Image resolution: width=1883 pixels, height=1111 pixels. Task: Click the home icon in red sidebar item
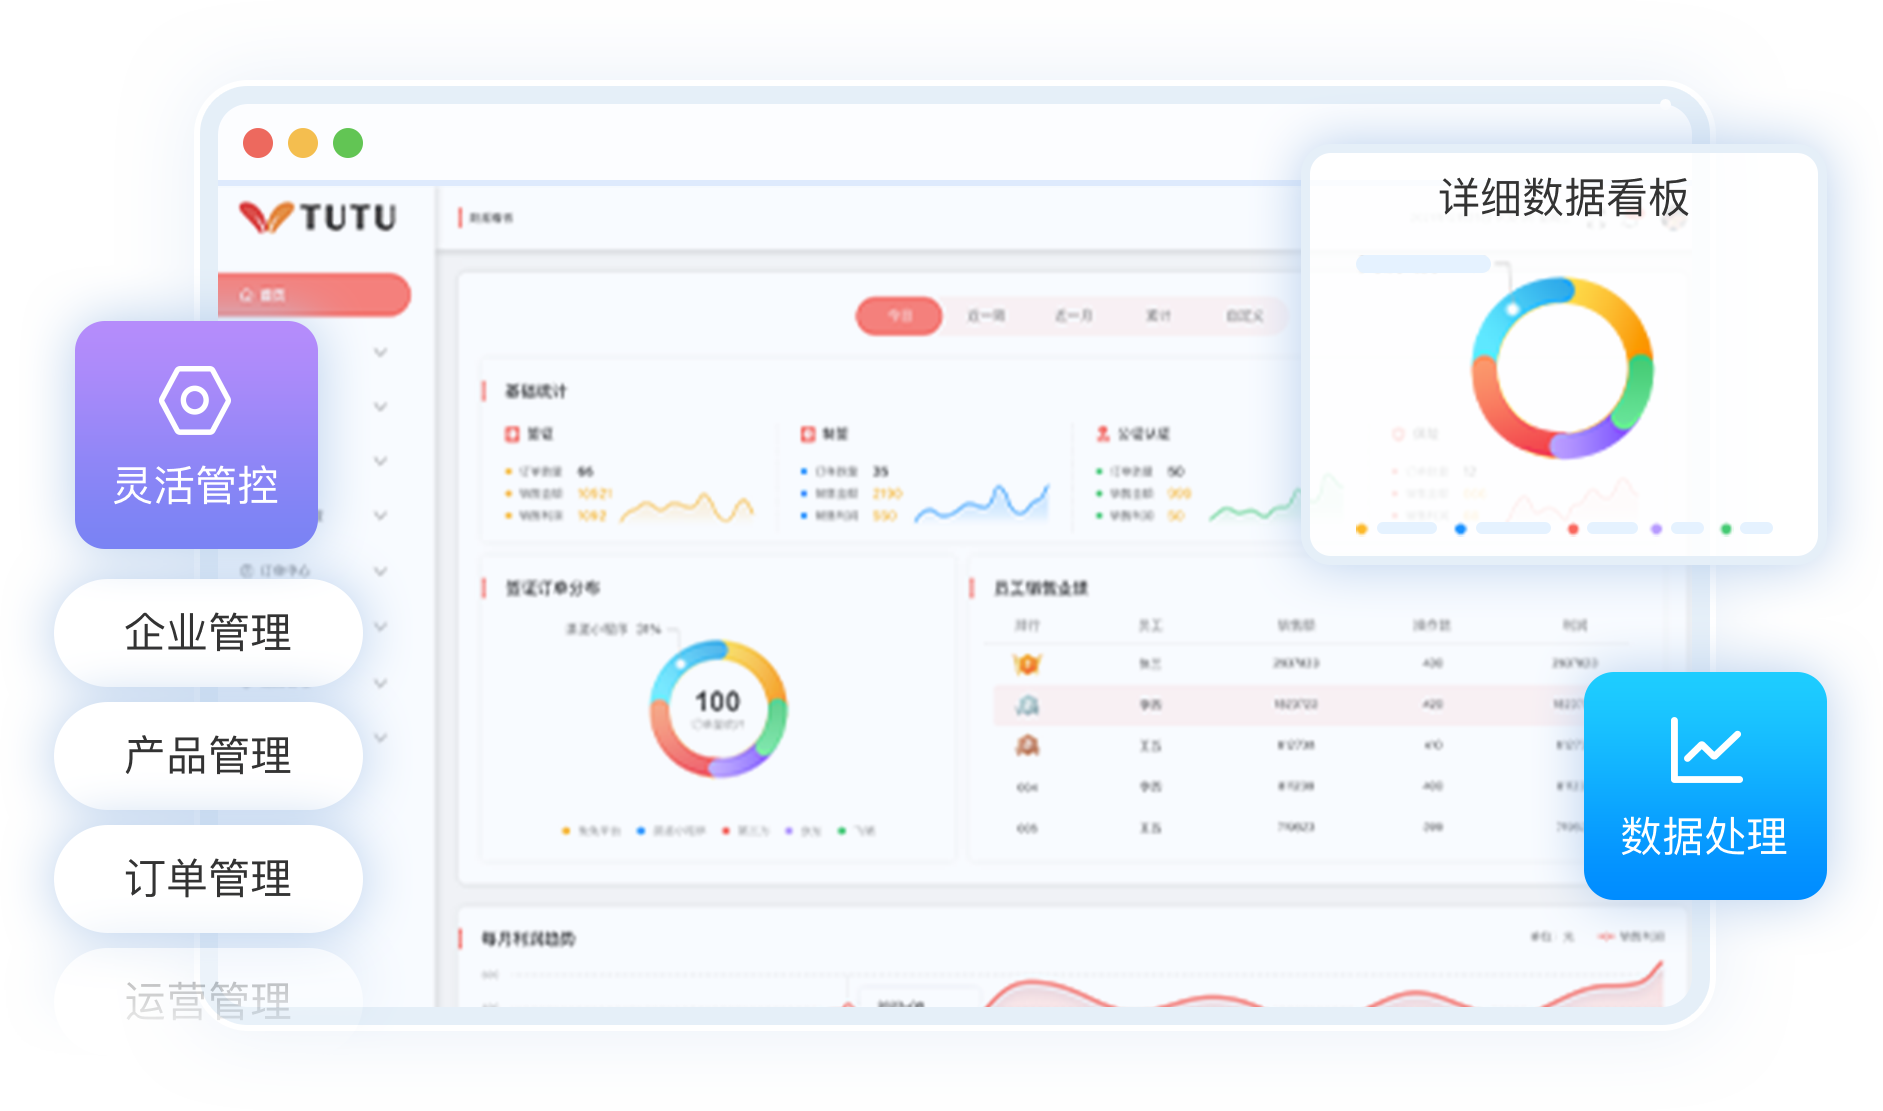coord(246,295)
